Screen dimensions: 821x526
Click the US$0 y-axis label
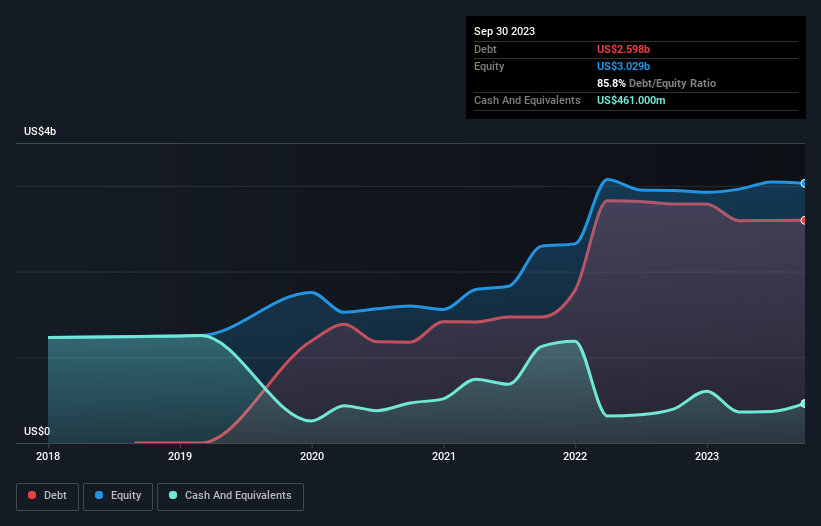click(37, 431)
